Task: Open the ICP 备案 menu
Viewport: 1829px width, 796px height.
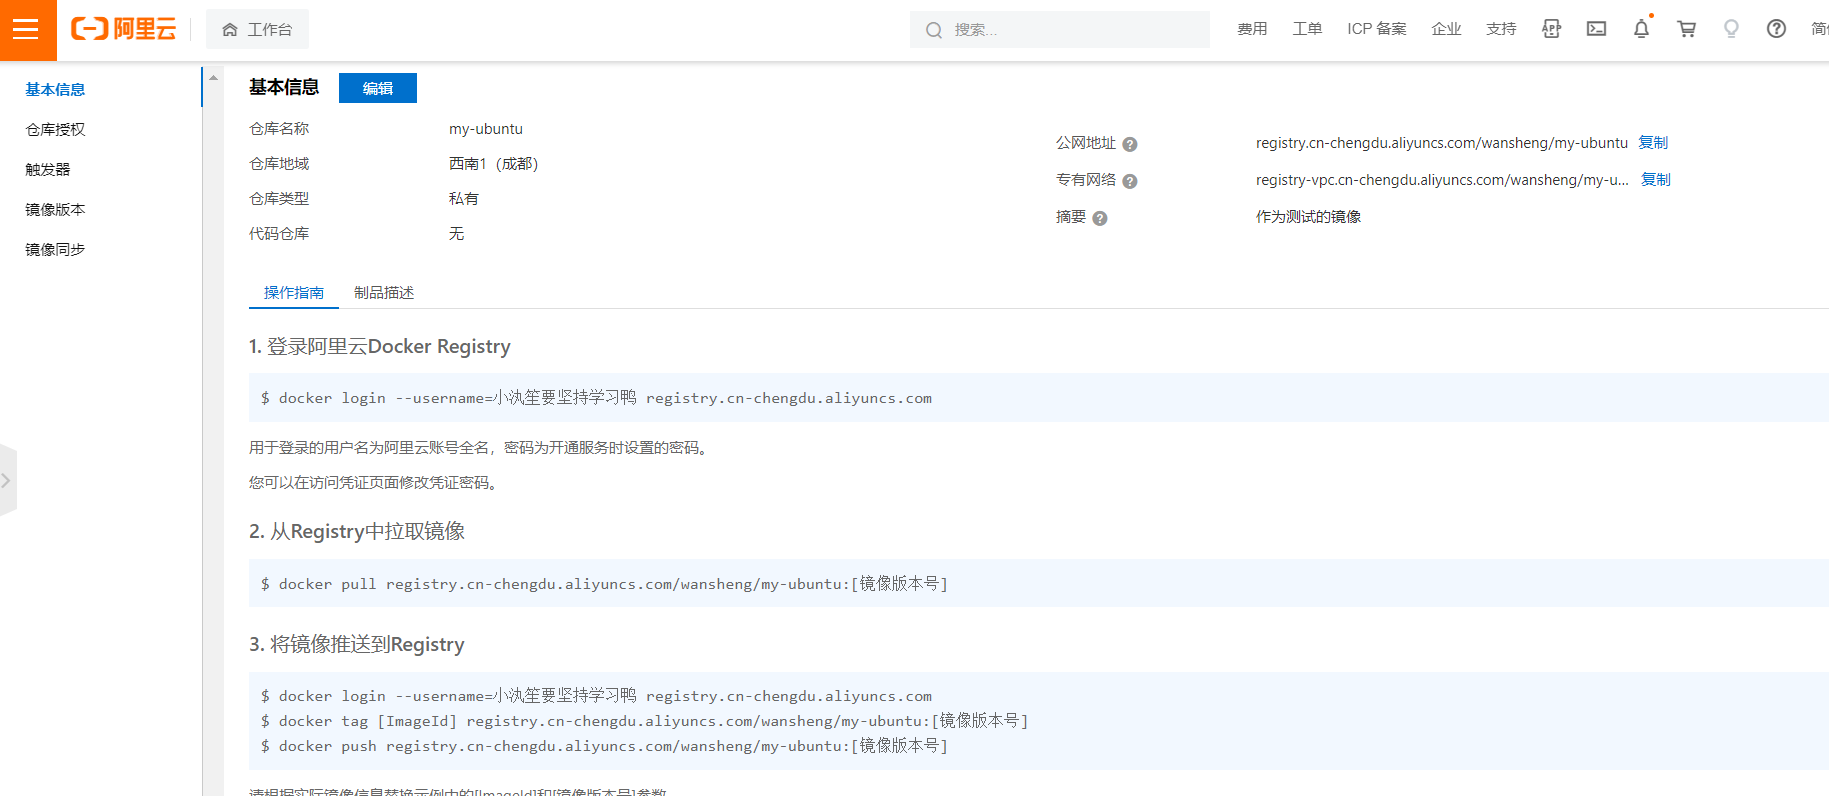Action: point(1377,29)
